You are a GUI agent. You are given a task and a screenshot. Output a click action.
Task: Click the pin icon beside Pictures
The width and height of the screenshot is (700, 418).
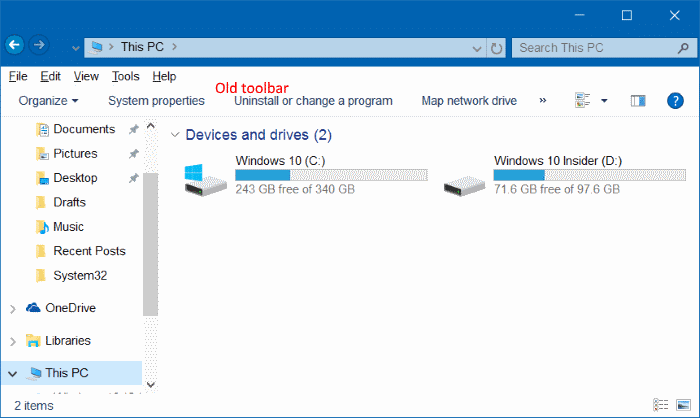coord(133,154)
